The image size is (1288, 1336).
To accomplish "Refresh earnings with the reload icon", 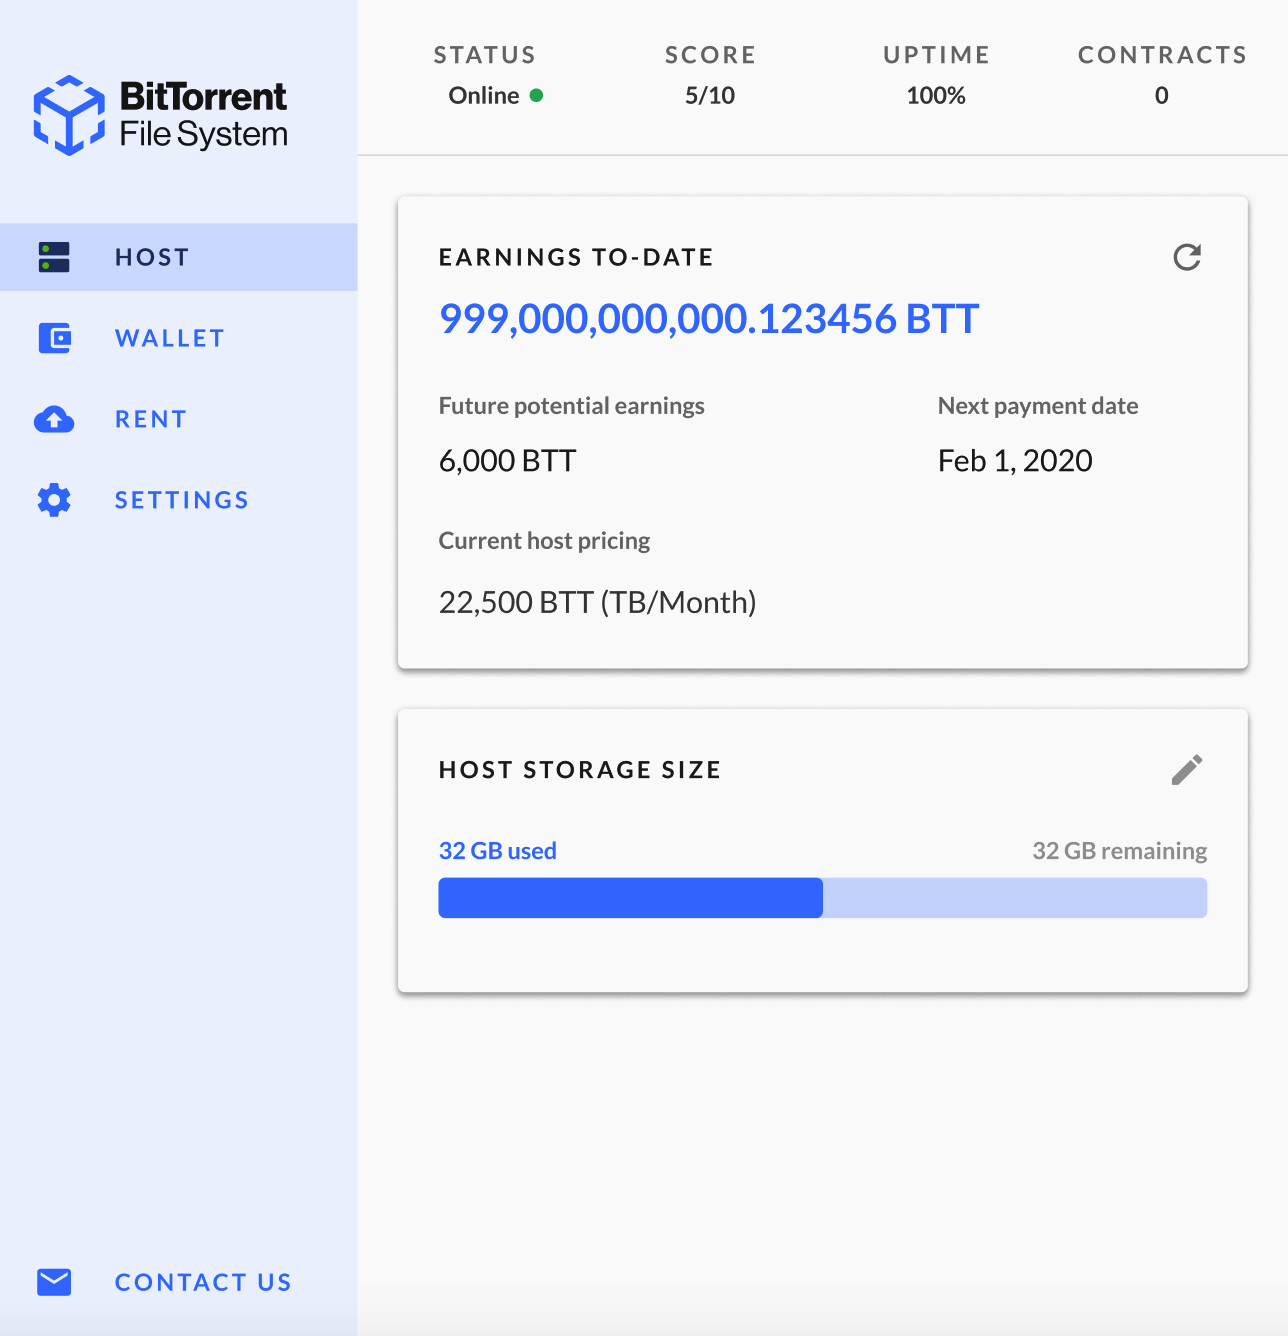I will (1187, 258).
